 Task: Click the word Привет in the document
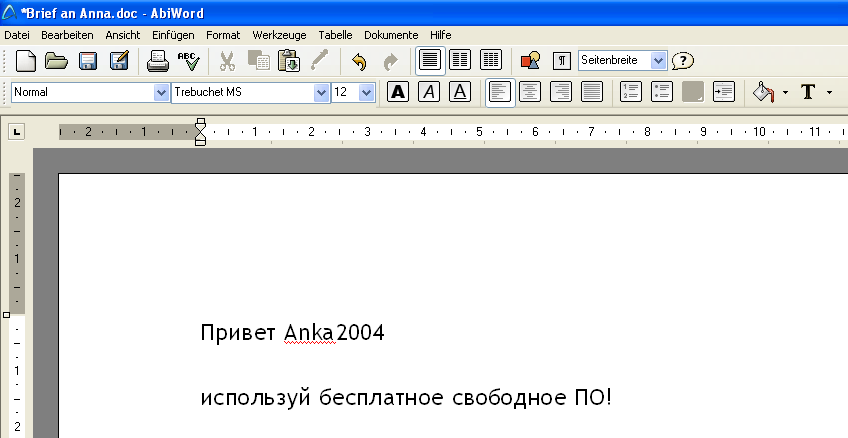[x=238, y=333]
